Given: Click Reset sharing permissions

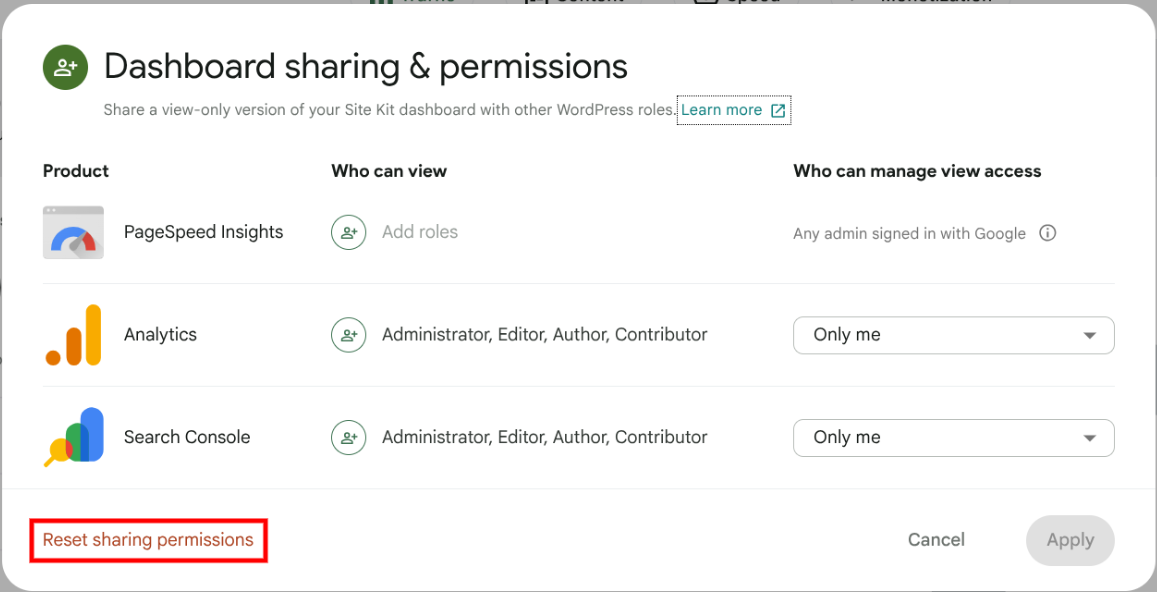Looking at the screenshot, I should pyautogui.click(x=148, y=540).
